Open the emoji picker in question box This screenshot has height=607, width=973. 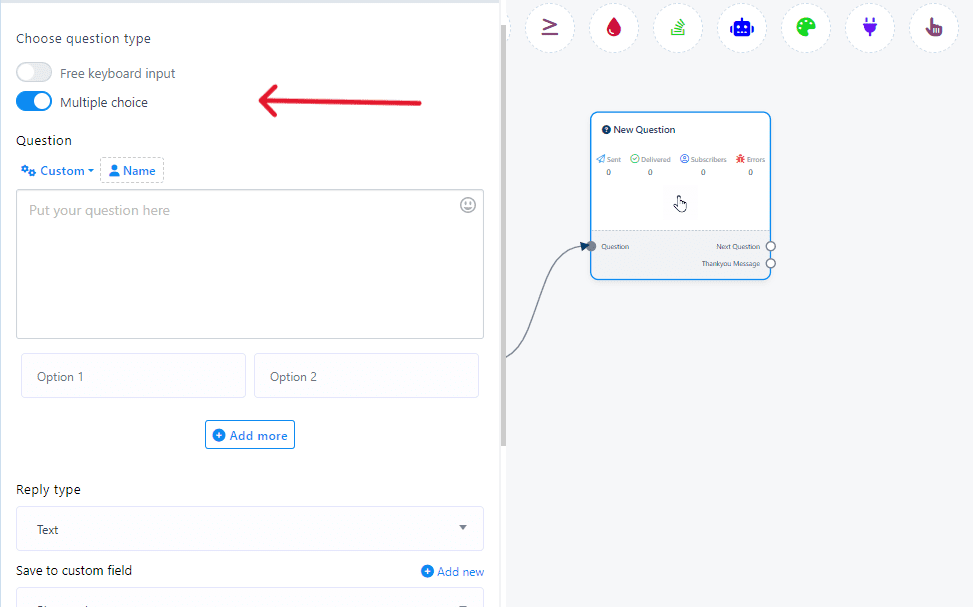[x=468, y=205]
